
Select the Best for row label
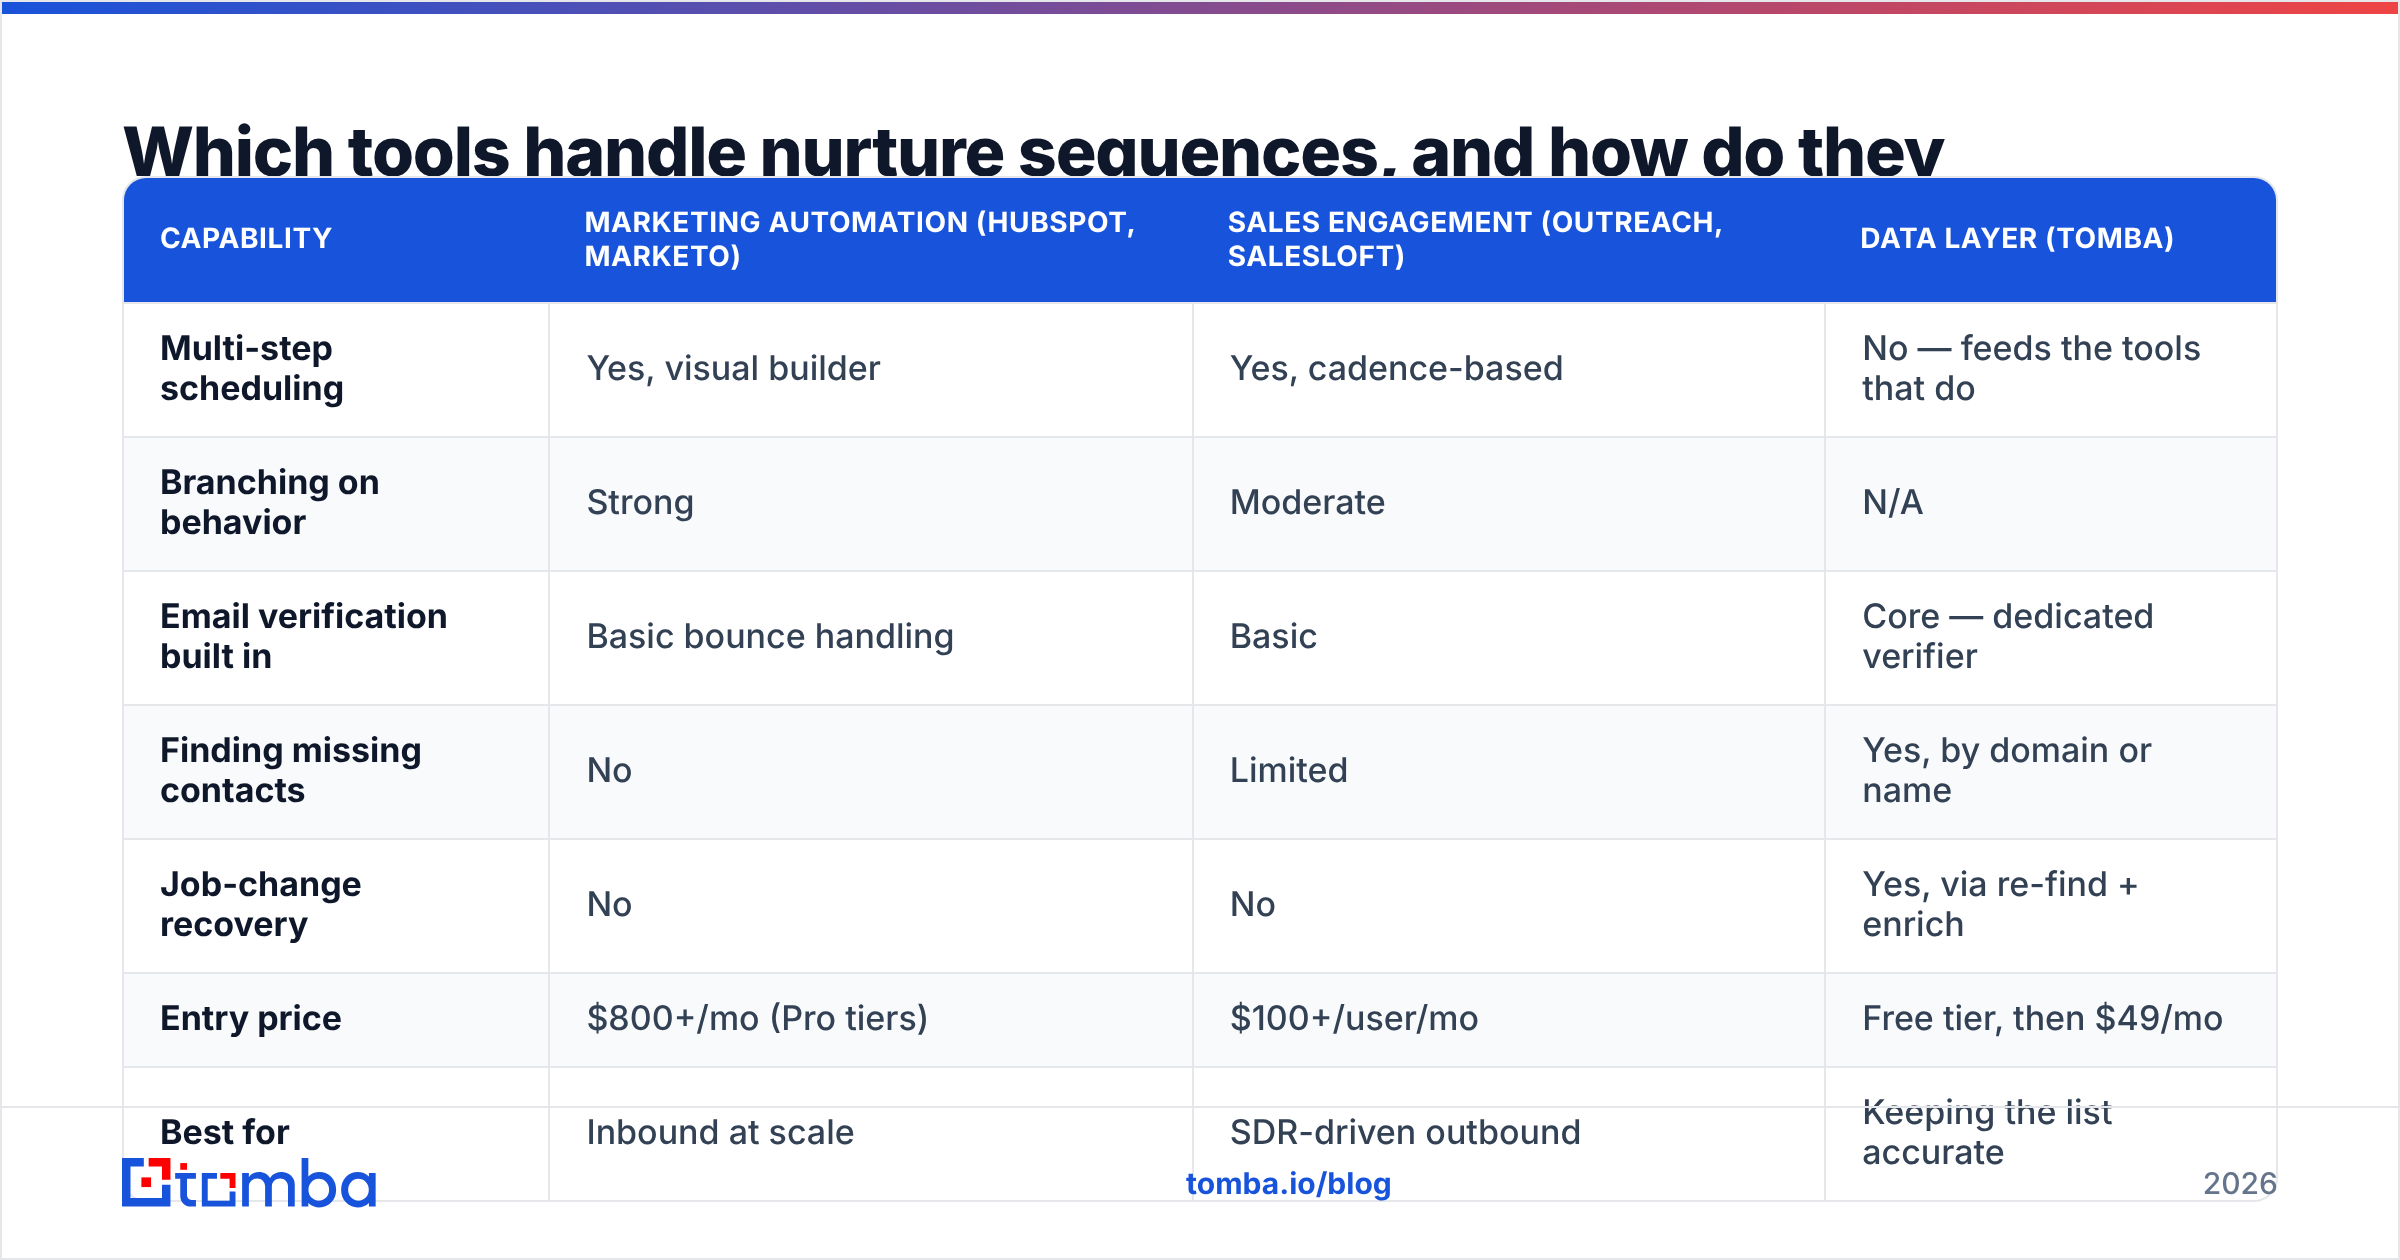225,1132
